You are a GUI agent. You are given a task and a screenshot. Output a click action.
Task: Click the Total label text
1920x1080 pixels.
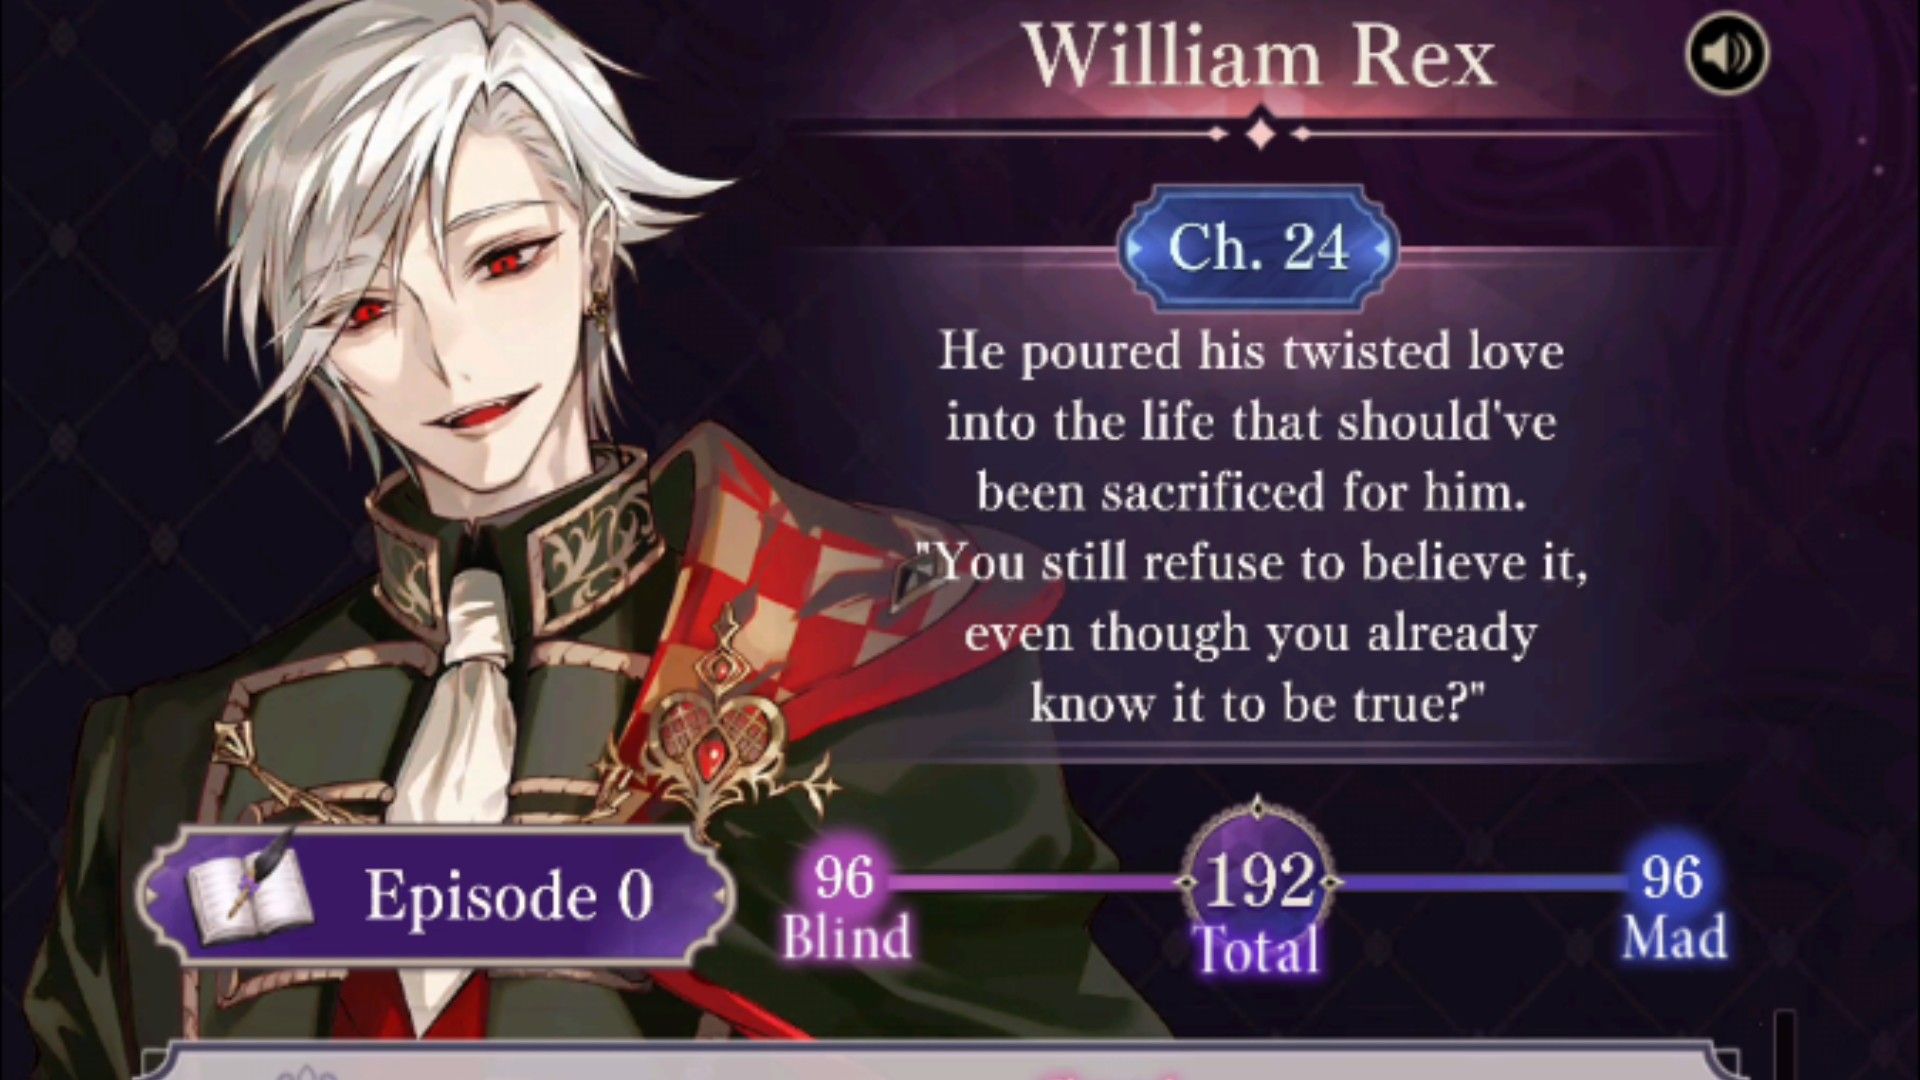coord(1257,949)
